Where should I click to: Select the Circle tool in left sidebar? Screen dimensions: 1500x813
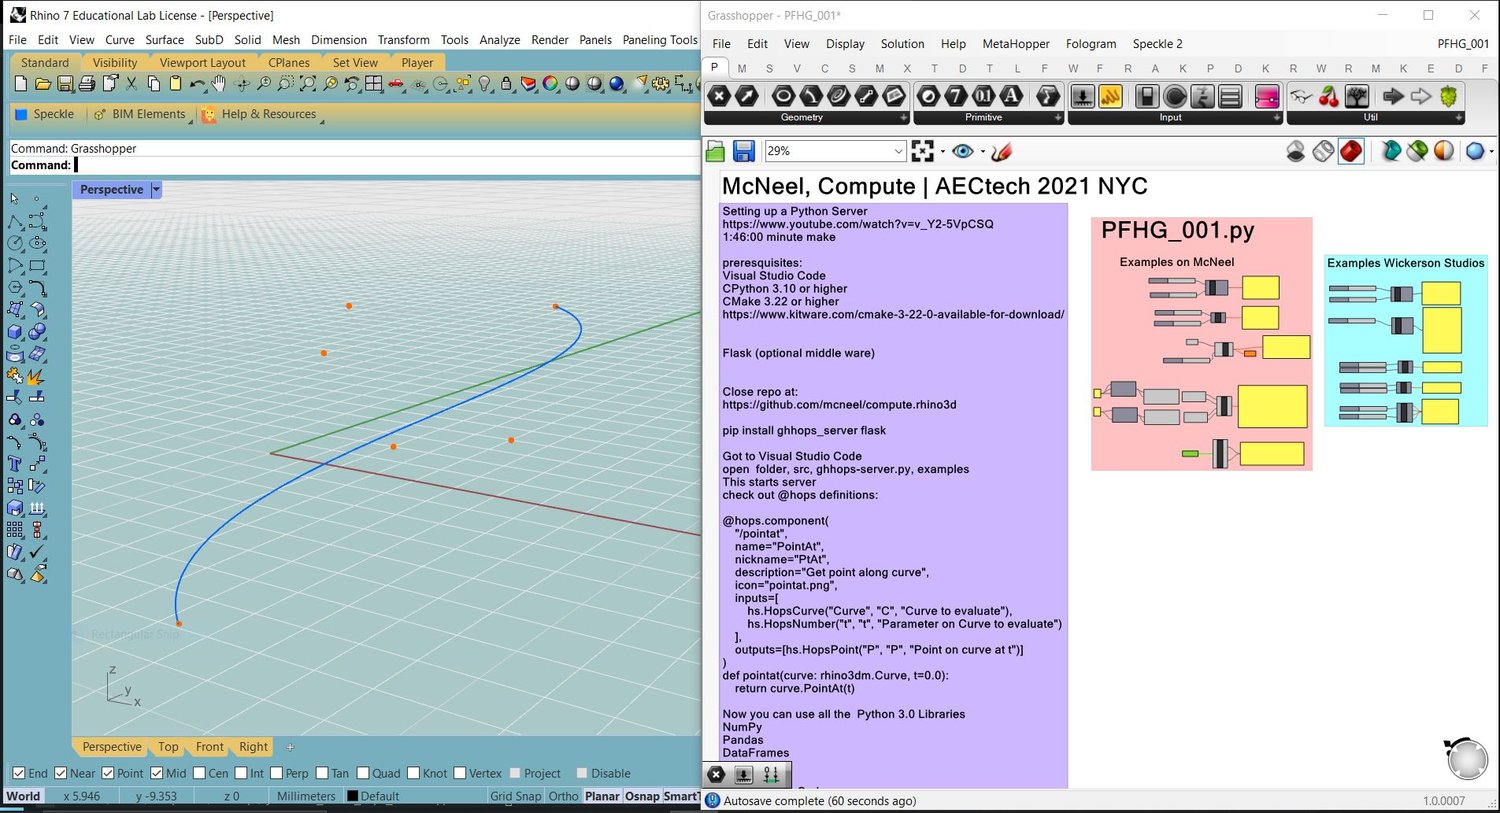(x=15, y=243)
